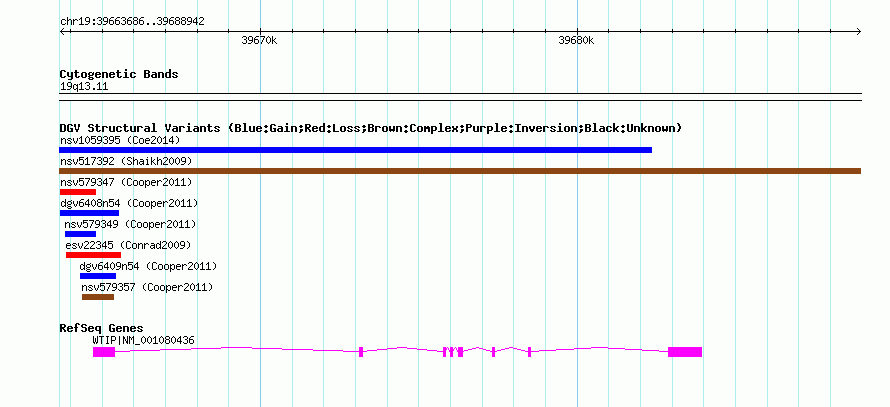Open the nsv579349 (Cooper2011) label
The height and width of the screenshot is (407, 890).
(130, 224)
